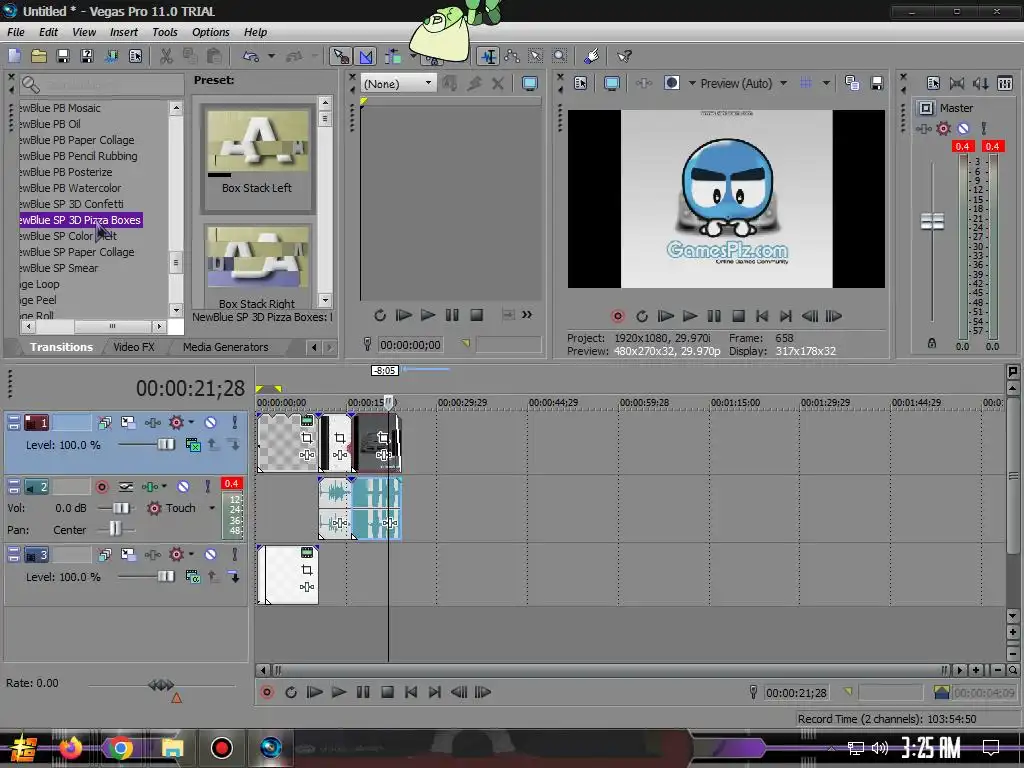Show more trimmer transport buttons

[x=526, y=315]
